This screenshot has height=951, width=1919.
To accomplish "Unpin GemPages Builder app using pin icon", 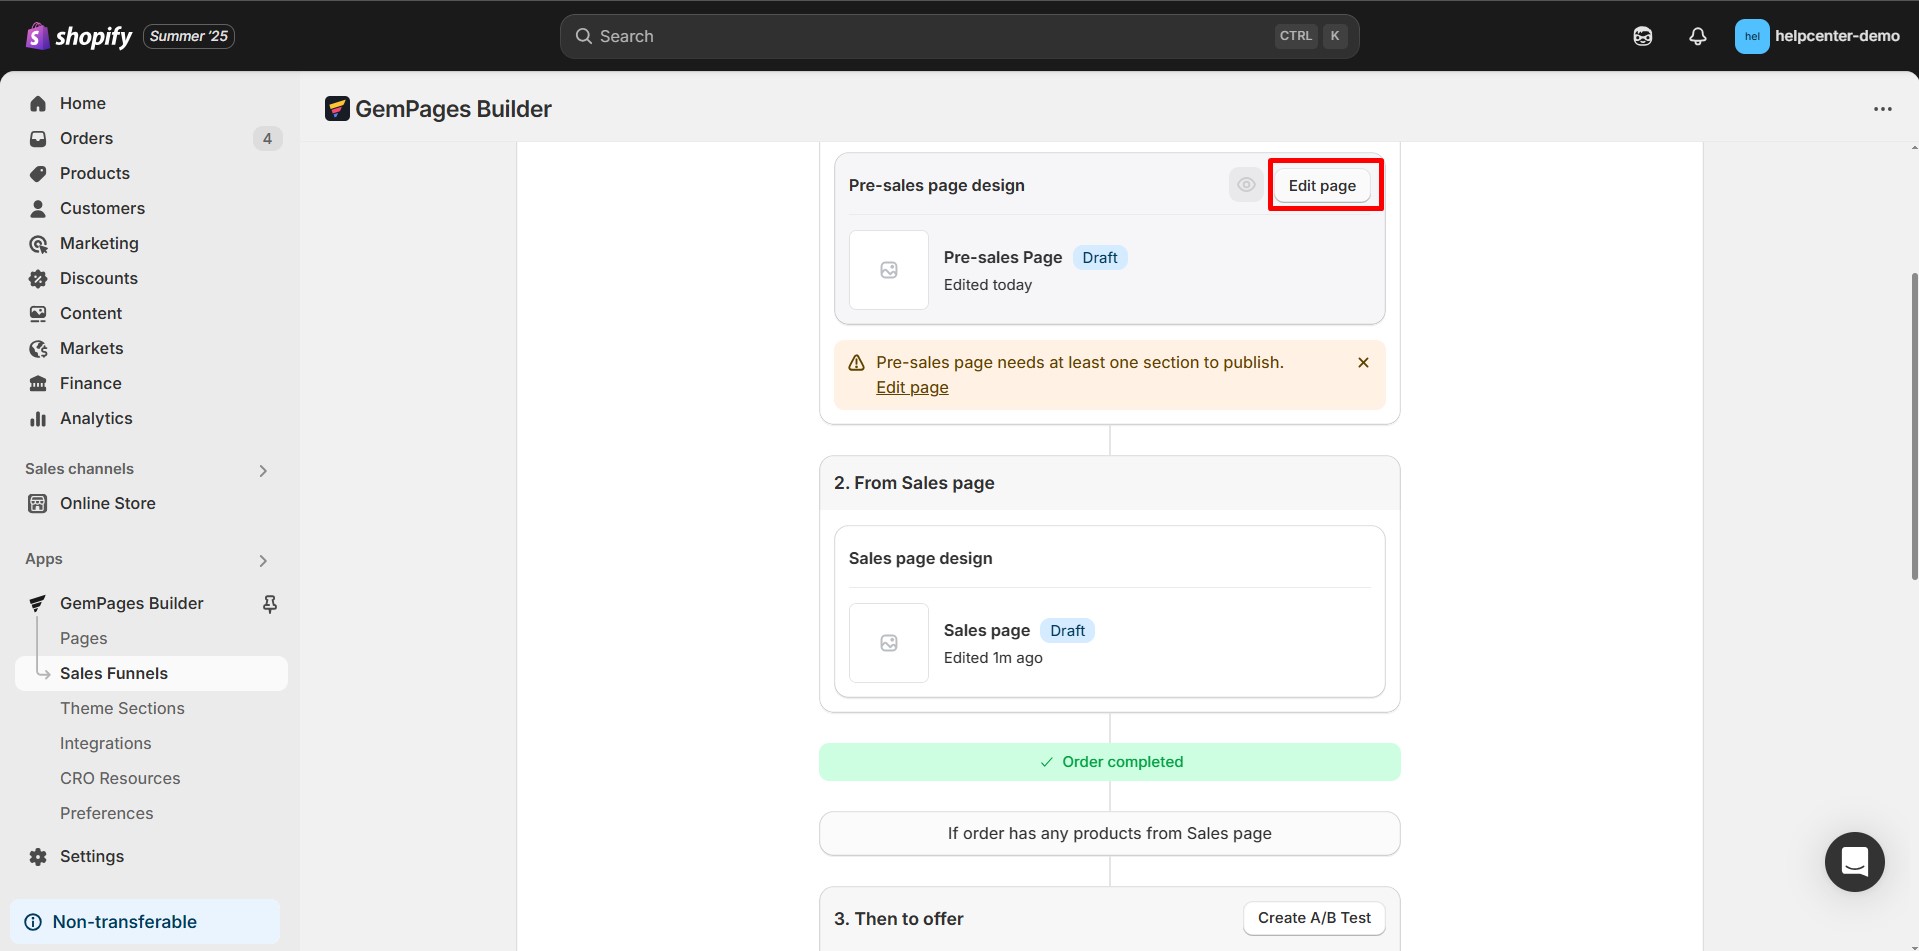I will 269,603.
